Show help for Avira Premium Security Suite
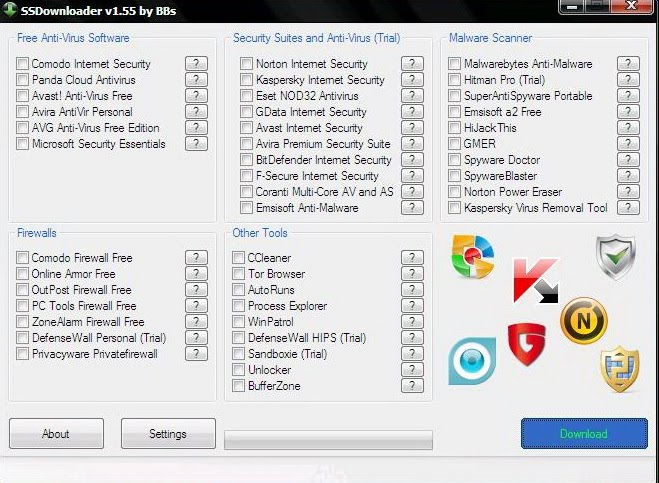The height and width of the screenshot is (483, 659). 412,143
